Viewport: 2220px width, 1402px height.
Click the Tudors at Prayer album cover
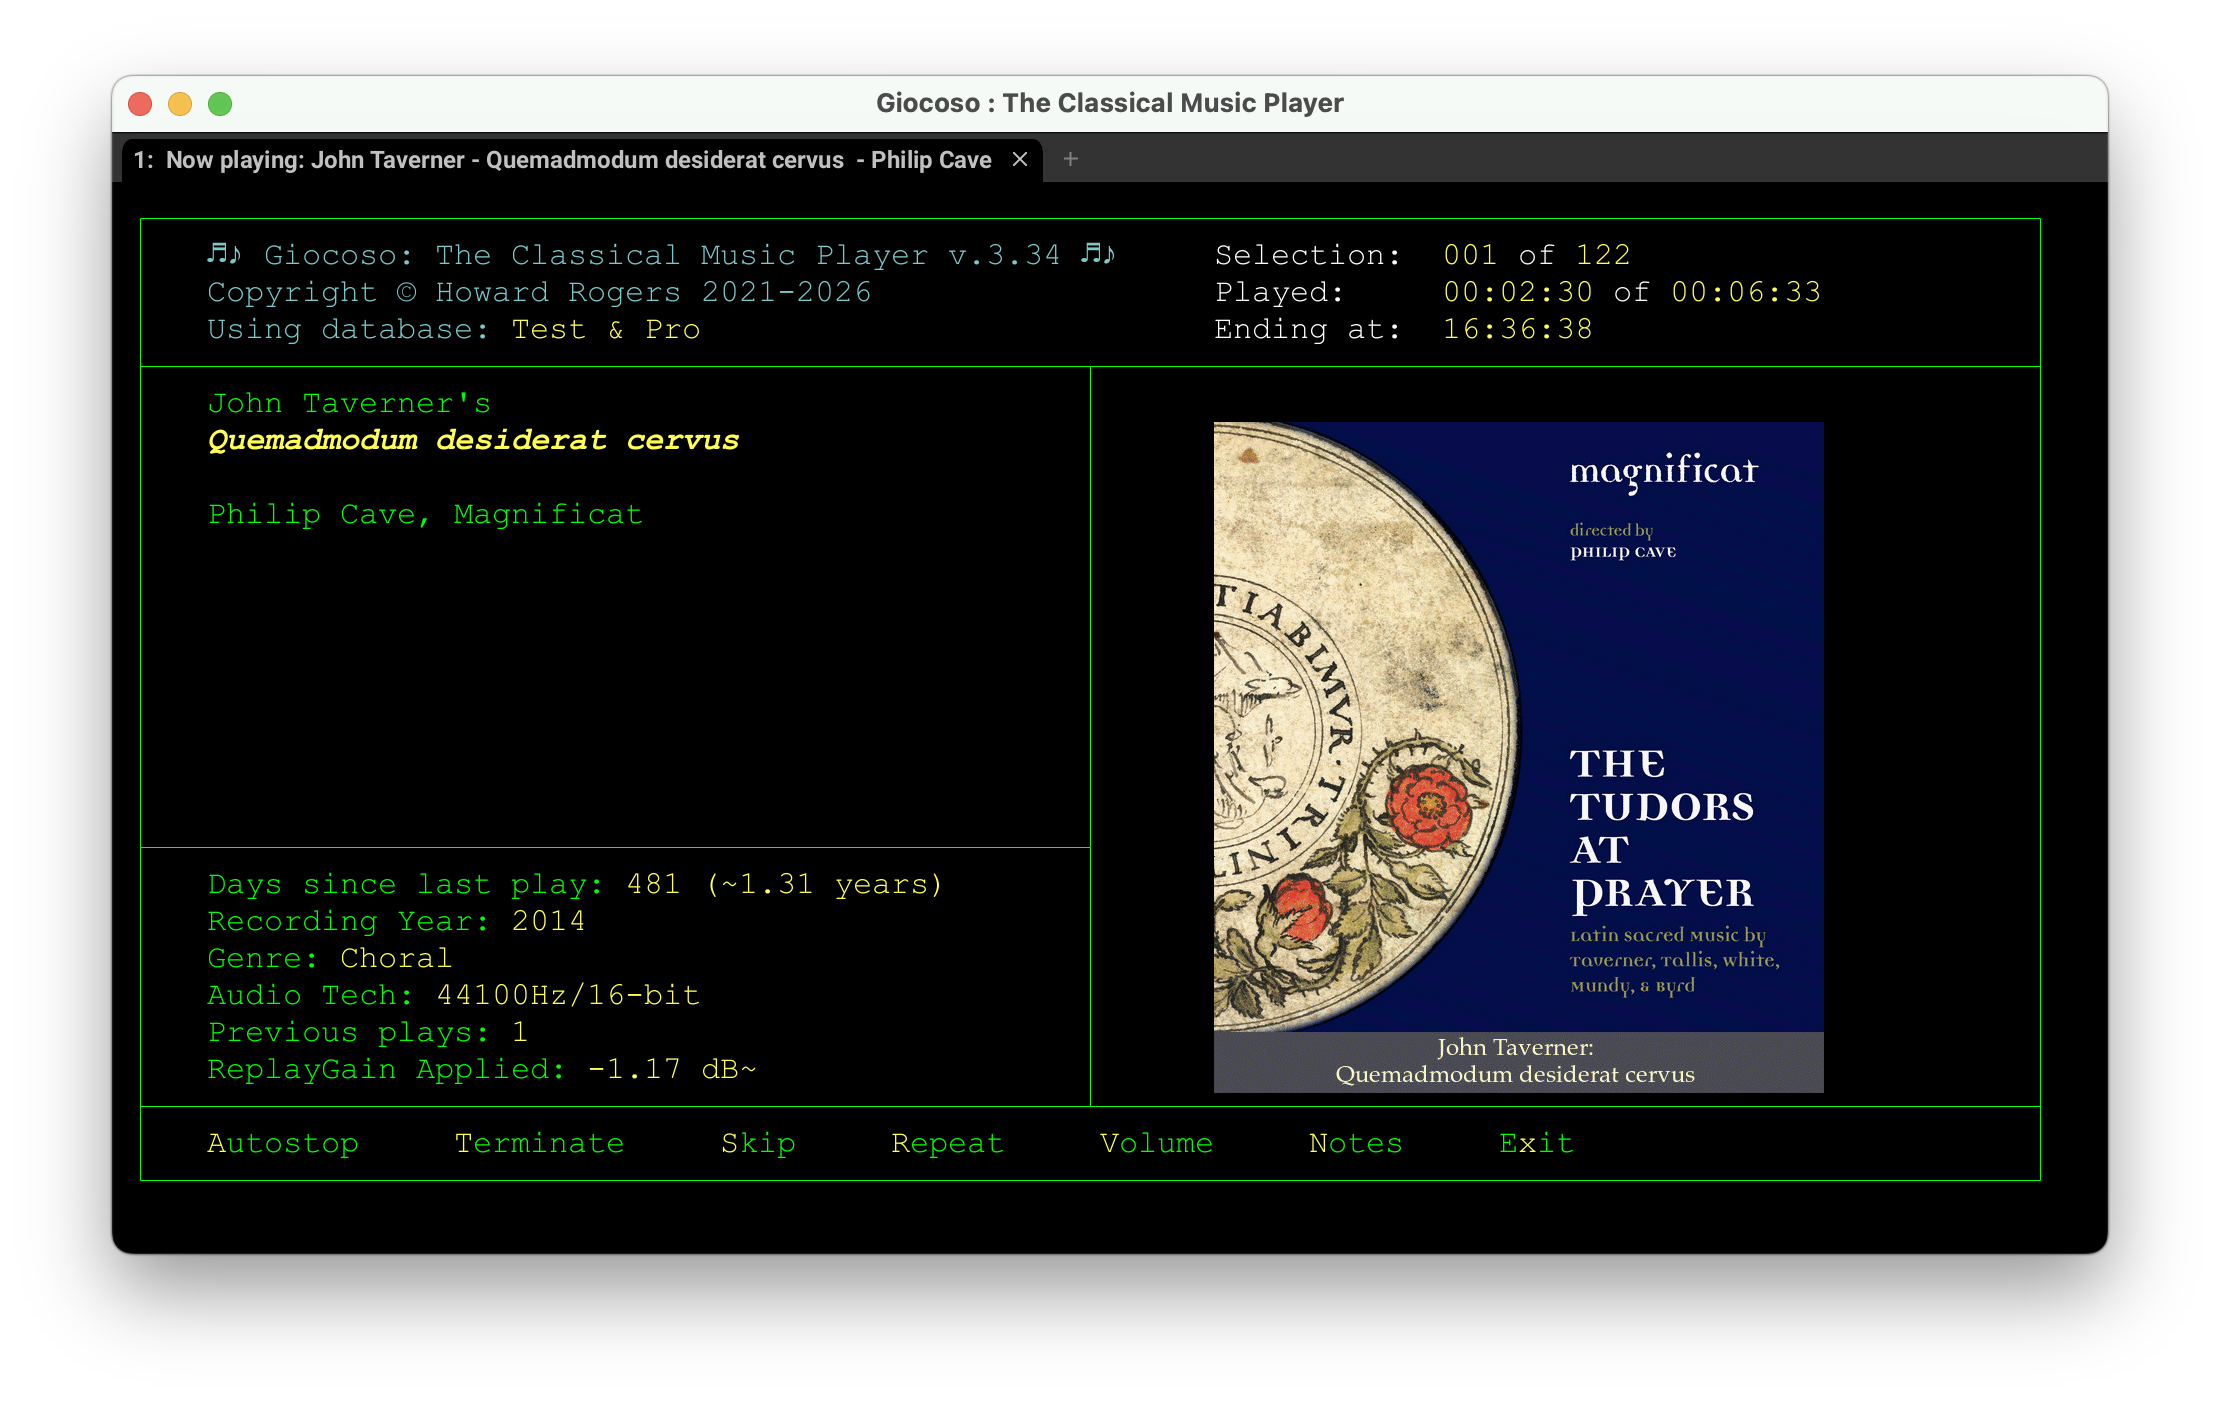tap(1518, 757)
